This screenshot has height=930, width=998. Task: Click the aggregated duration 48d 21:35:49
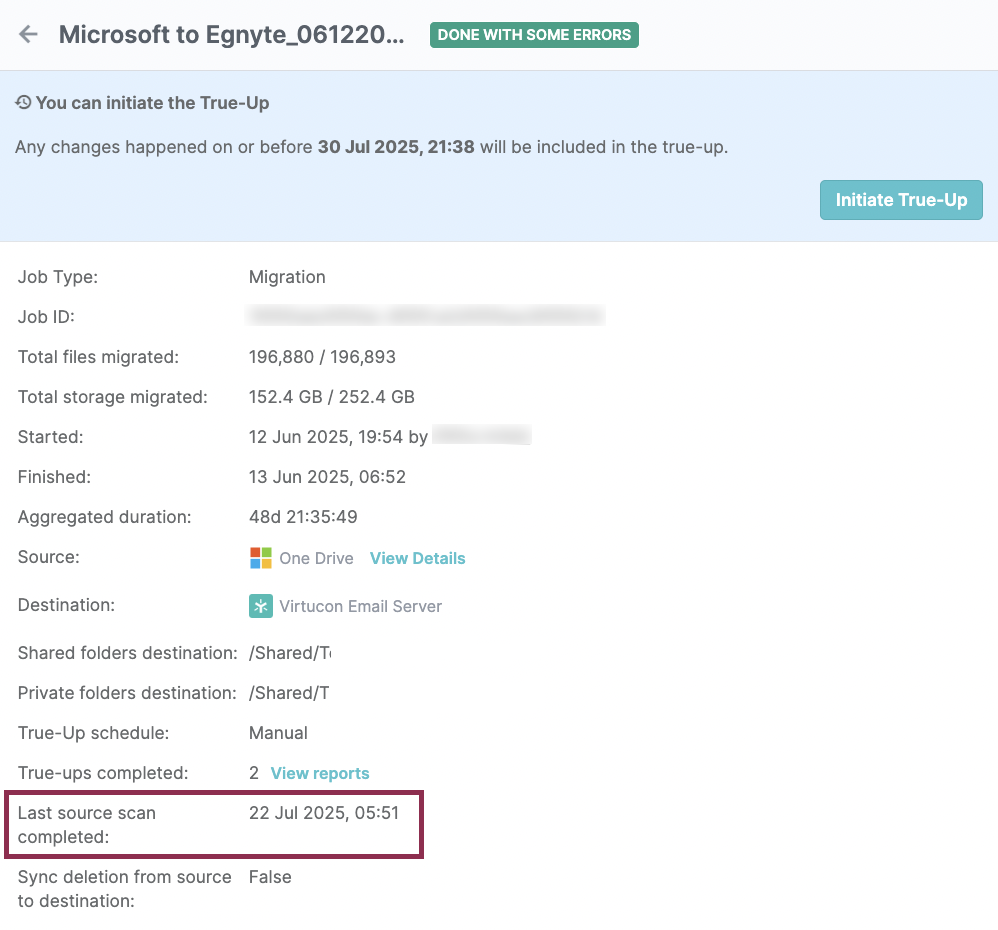click(303, 517)
